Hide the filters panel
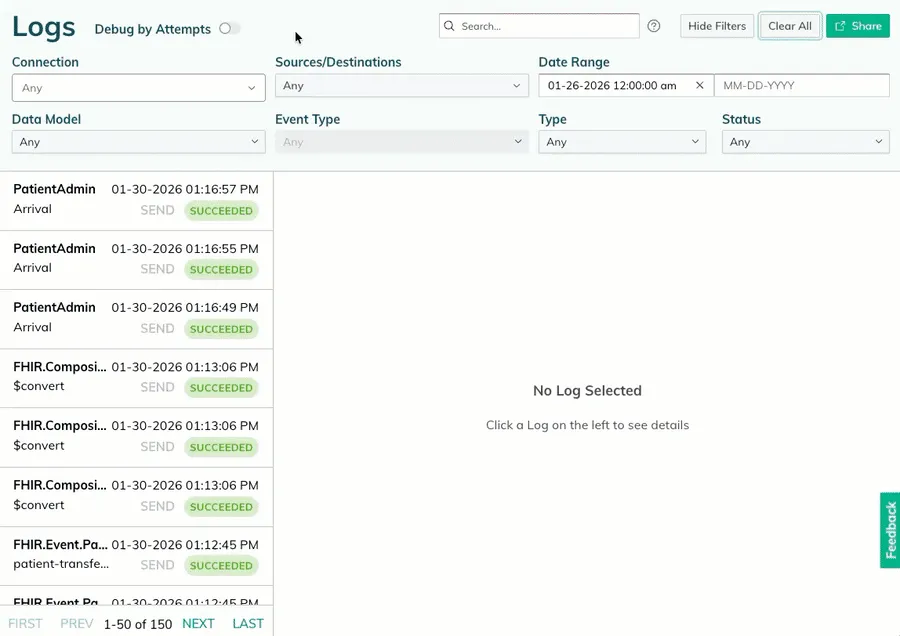Image resolution: width=900 pixels, height=636 pixels. pyautogui.click(x=717, y=26)
